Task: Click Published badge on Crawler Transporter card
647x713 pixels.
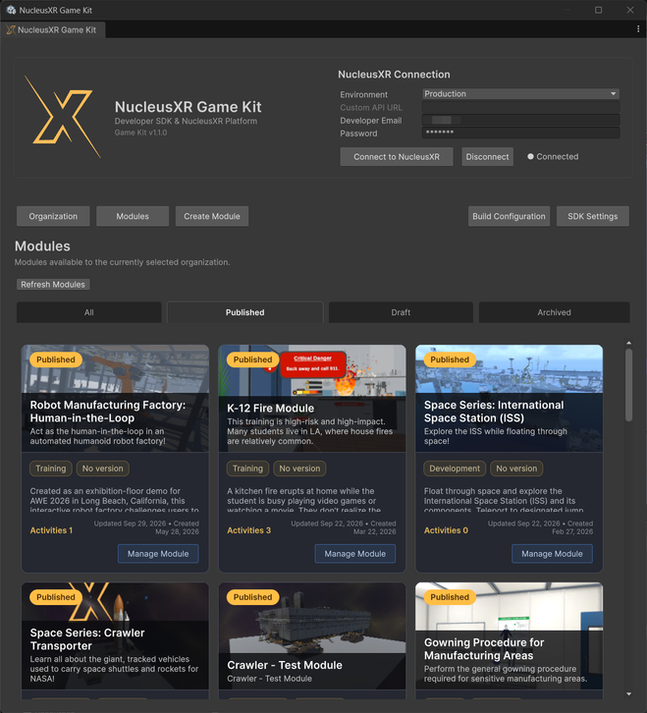Action: point(56,597)
